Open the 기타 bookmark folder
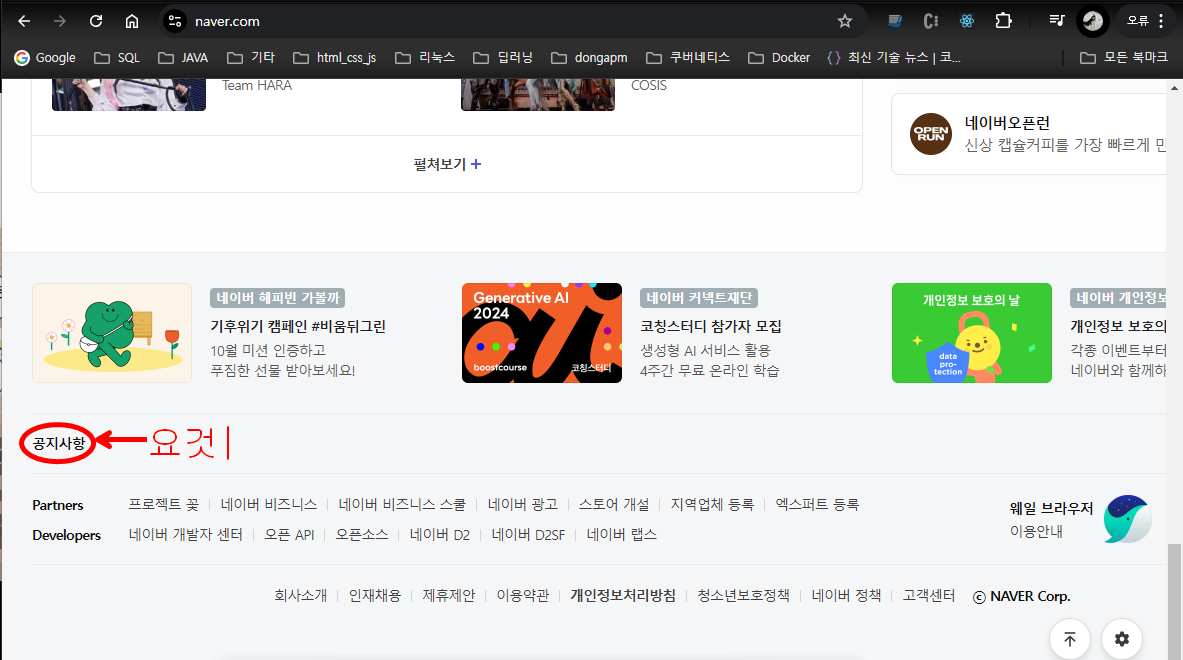Image resolution: width=1183 pixels, height=660 pixels. 251,57
